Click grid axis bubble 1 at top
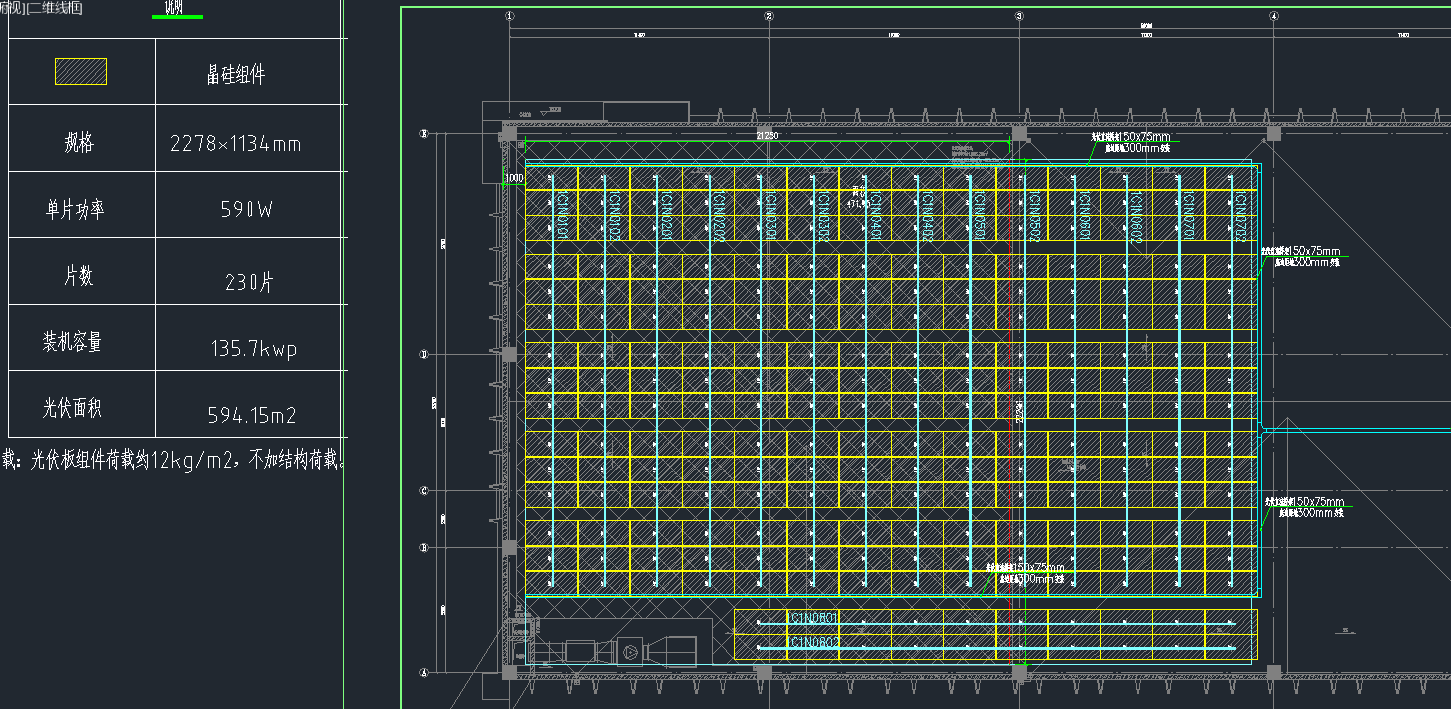Viewport: 1451px width, 709px height. coord(509,16)
